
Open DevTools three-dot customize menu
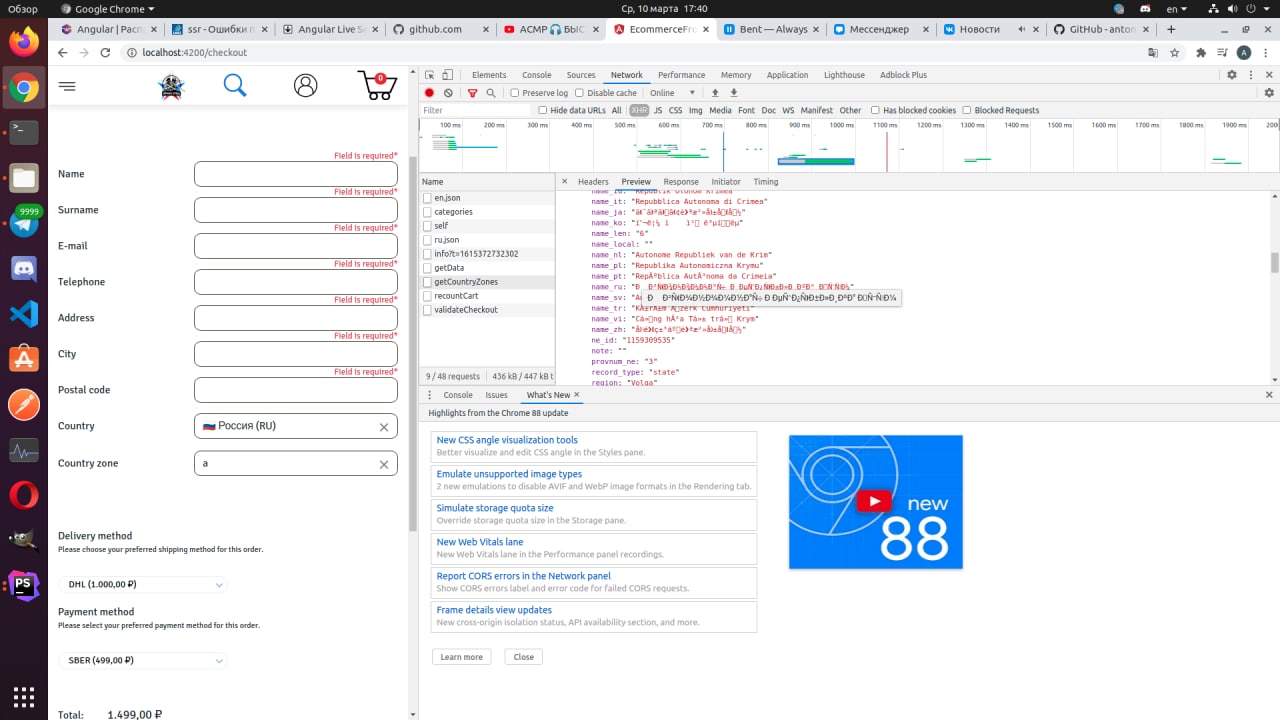pyautogui.click(x=1250, y=75)
